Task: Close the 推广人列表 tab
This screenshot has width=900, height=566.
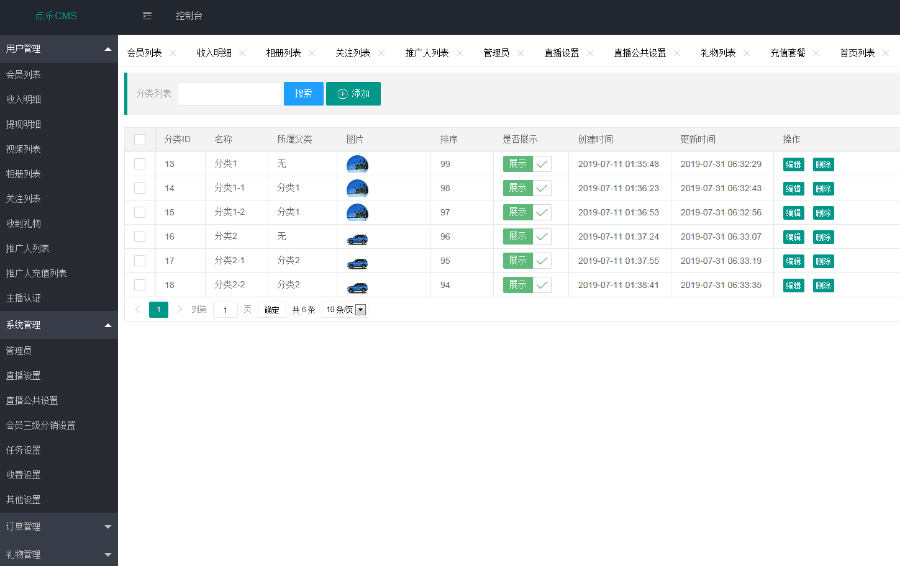Action: (459, 53)
